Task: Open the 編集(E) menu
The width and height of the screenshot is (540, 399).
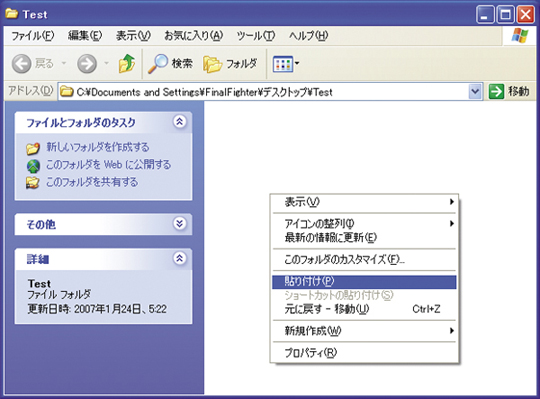Action: [x=85, y=35]
